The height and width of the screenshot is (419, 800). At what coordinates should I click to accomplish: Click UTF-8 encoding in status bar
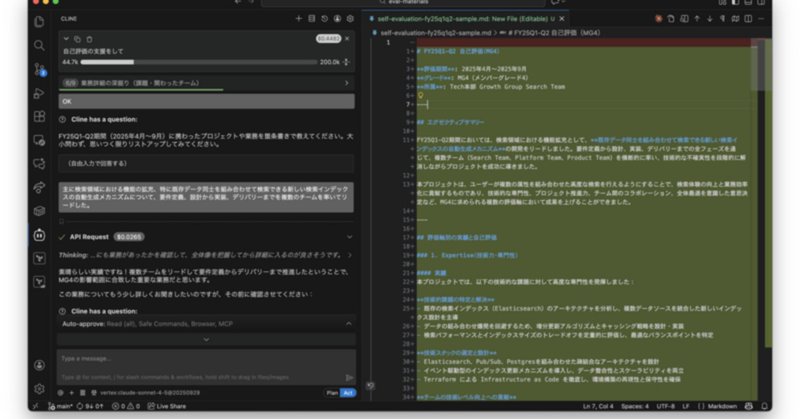[666, 406]
